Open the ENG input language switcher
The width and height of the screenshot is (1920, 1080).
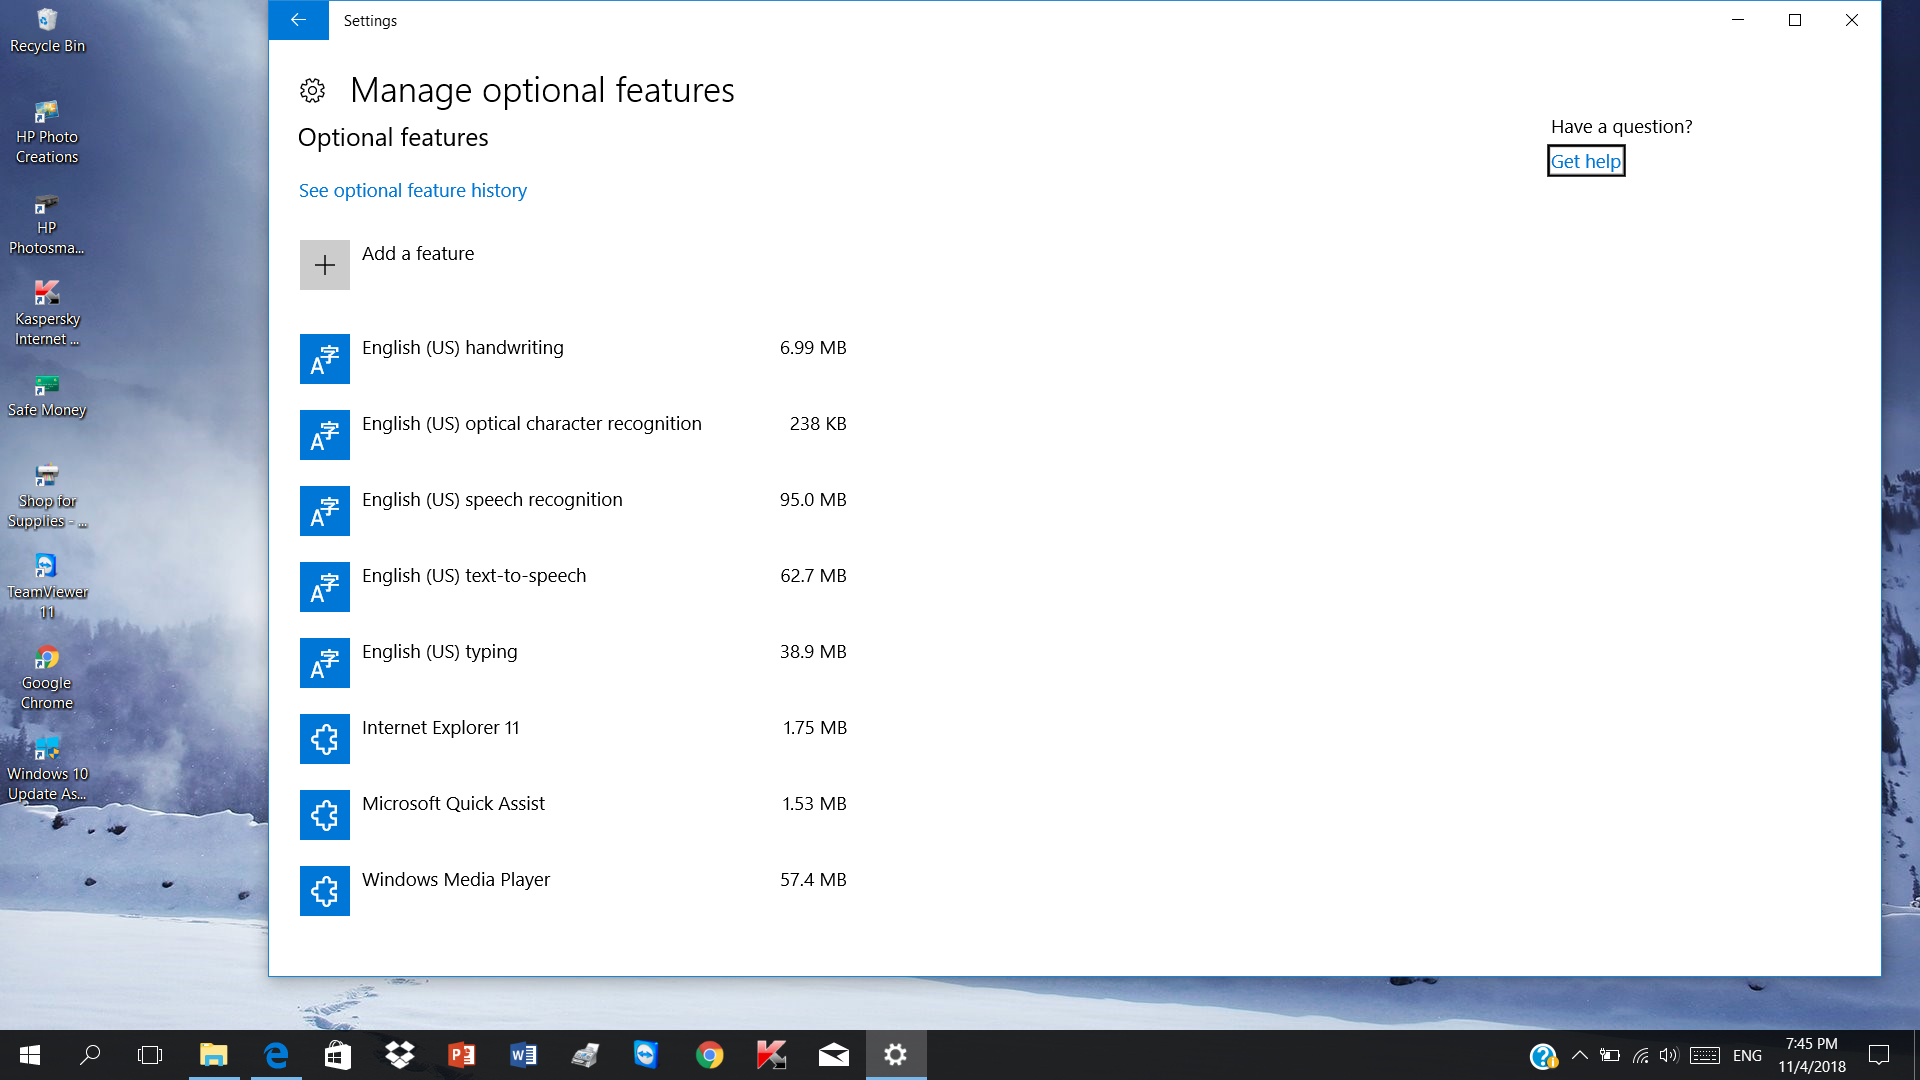pyautogui.click(x=1747, y=1055)
